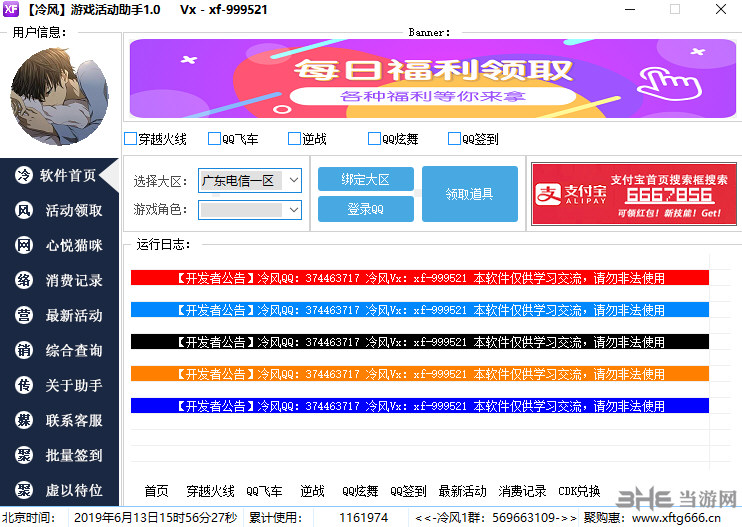
Task: Expand the 选择大区 dropdown arrow
Action: click(x=293, y=180)
